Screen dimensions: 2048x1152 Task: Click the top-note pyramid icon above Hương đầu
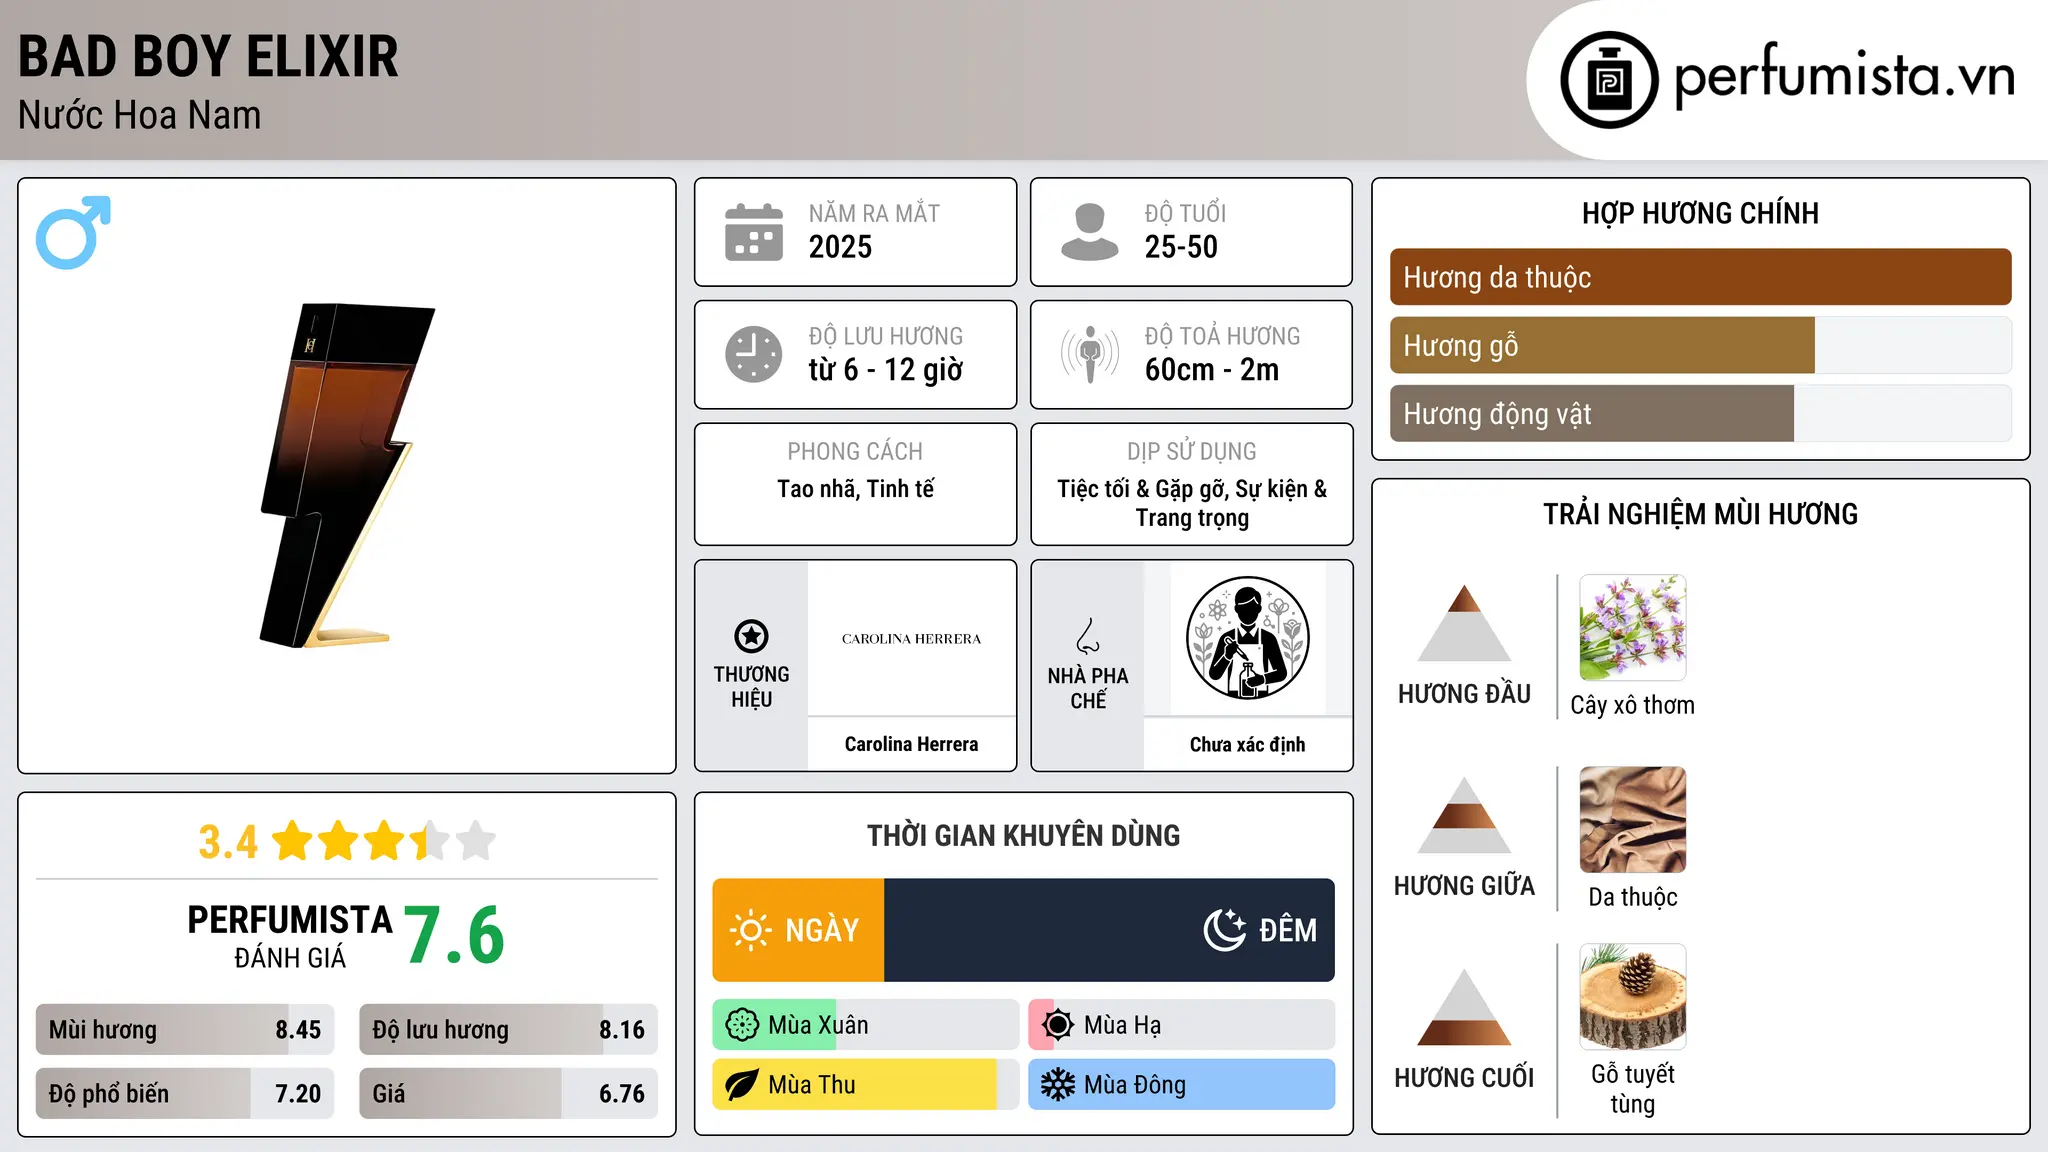tap(1464, 623)
